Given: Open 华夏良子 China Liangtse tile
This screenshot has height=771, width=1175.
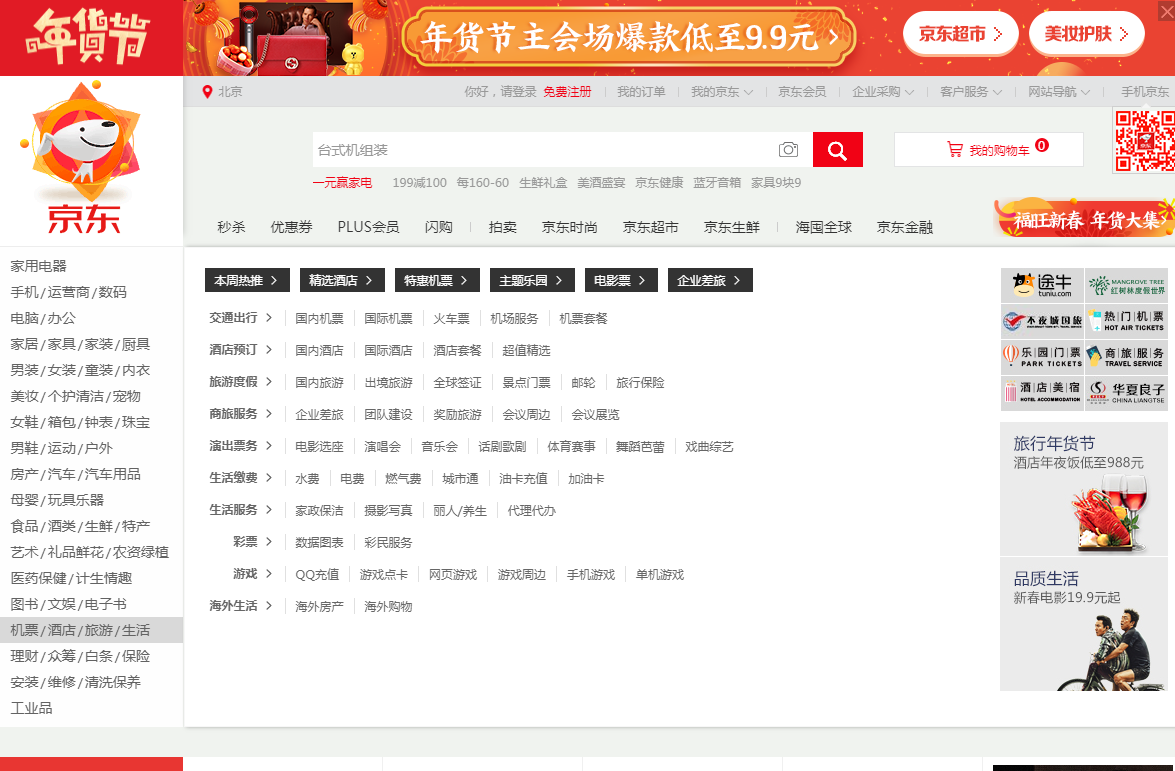Looking at the screenshot, I should (1126, 393).
